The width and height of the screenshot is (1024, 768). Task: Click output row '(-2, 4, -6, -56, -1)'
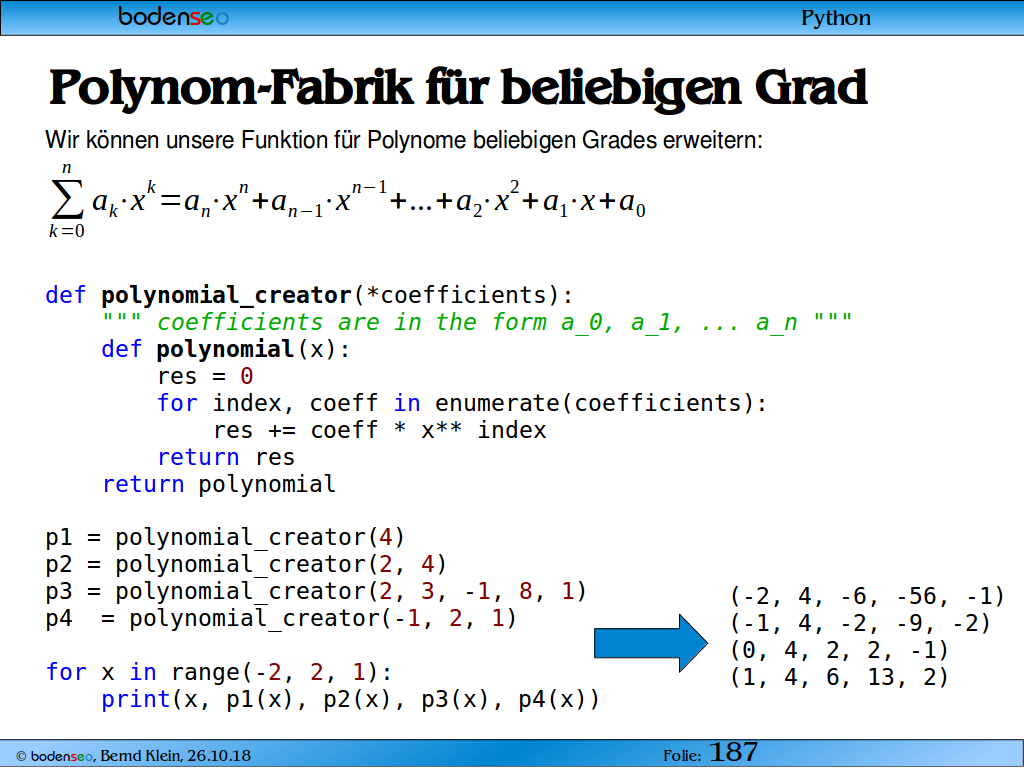click(867, 596)
